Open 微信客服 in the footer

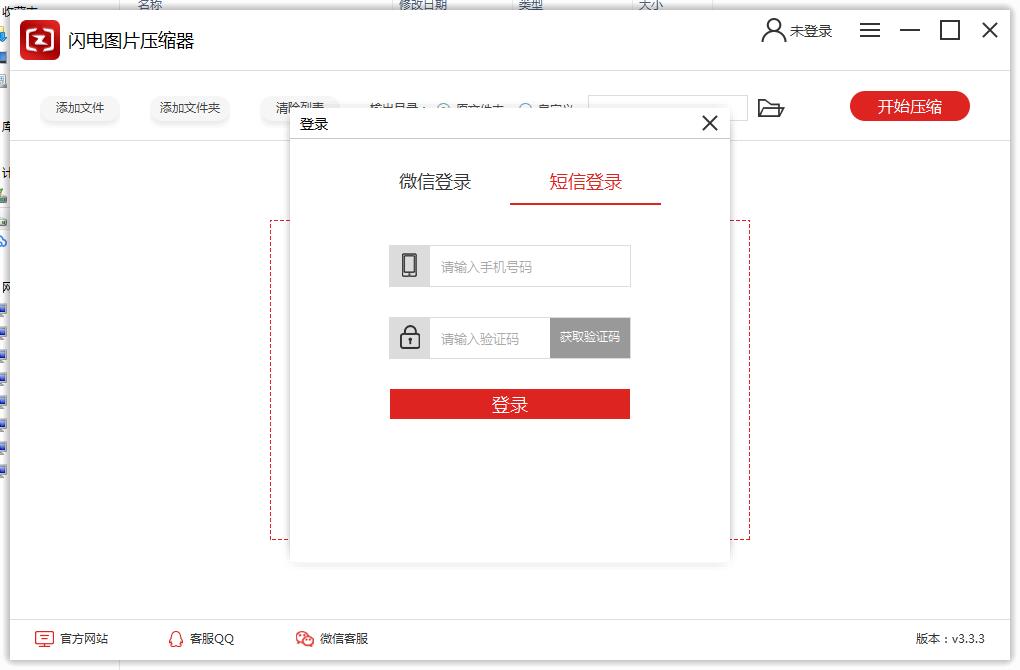(x=332, y=638)
